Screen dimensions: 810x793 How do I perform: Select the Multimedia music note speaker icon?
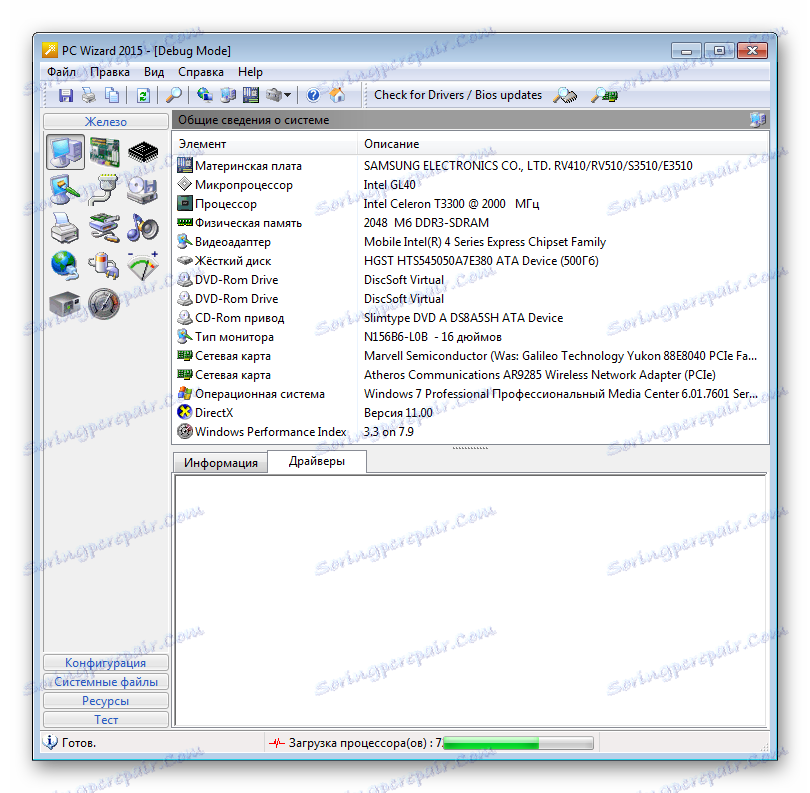[x=143, y=228]
